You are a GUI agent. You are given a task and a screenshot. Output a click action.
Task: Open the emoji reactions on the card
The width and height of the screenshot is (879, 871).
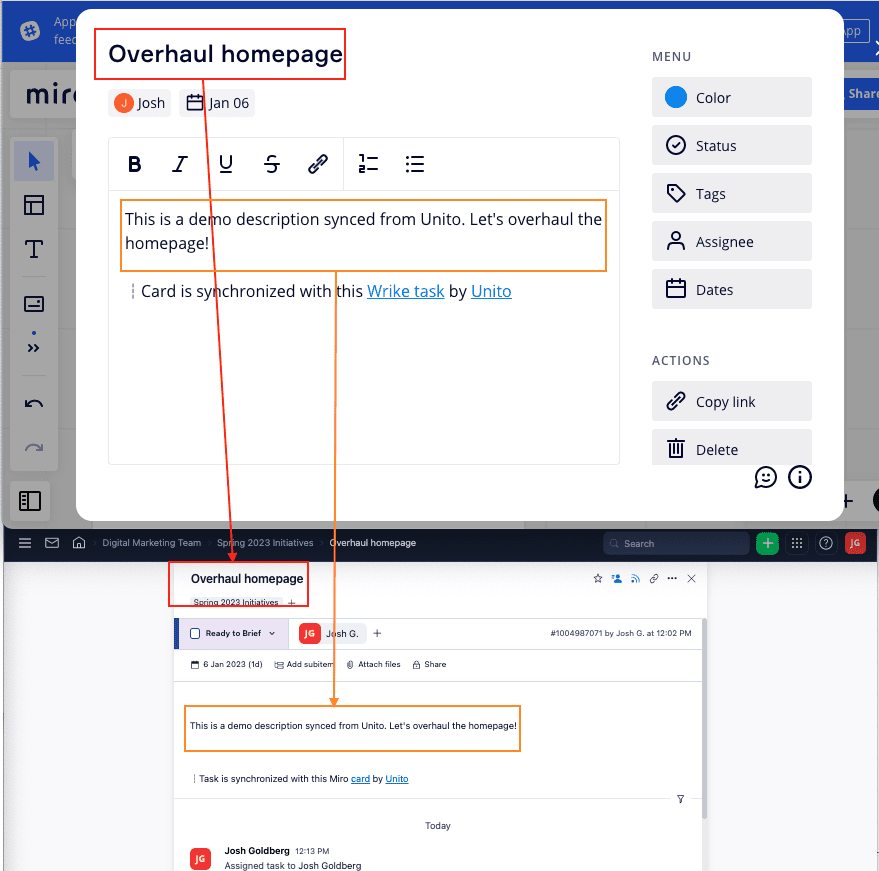tap(765, 478)
